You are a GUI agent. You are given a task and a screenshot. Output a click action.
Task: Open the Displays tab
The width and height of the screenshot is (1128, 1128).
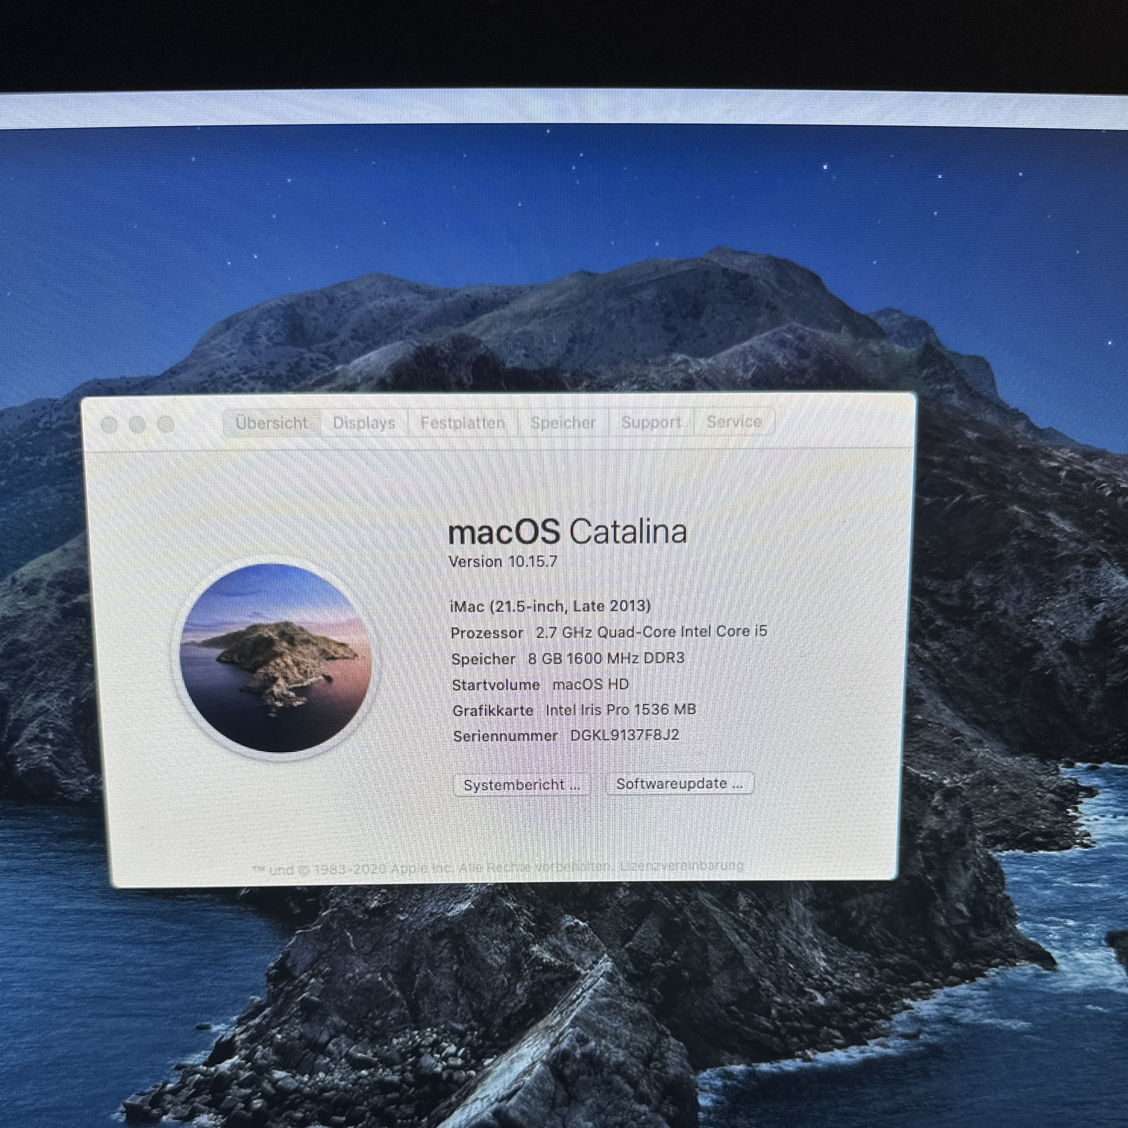point(364,423)
